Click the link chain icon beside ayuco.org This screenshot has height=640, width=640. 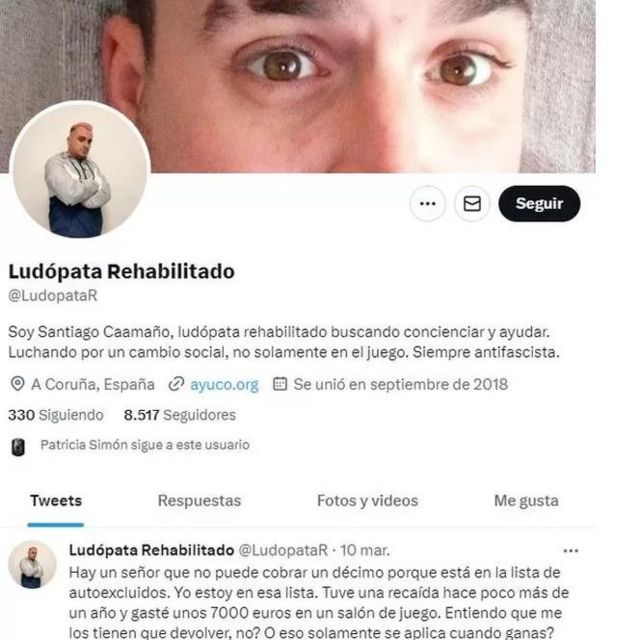[x=176, y=384]
